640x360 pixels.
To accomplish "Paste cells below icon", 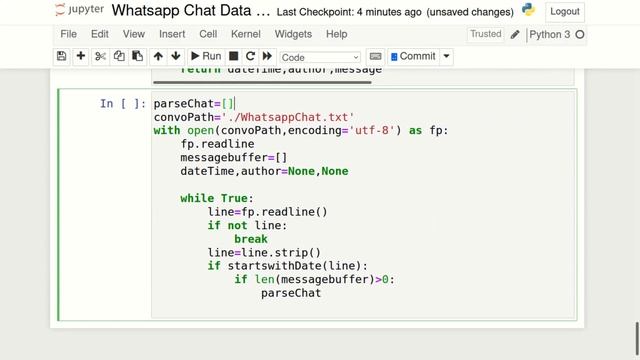I will [137, 56].
